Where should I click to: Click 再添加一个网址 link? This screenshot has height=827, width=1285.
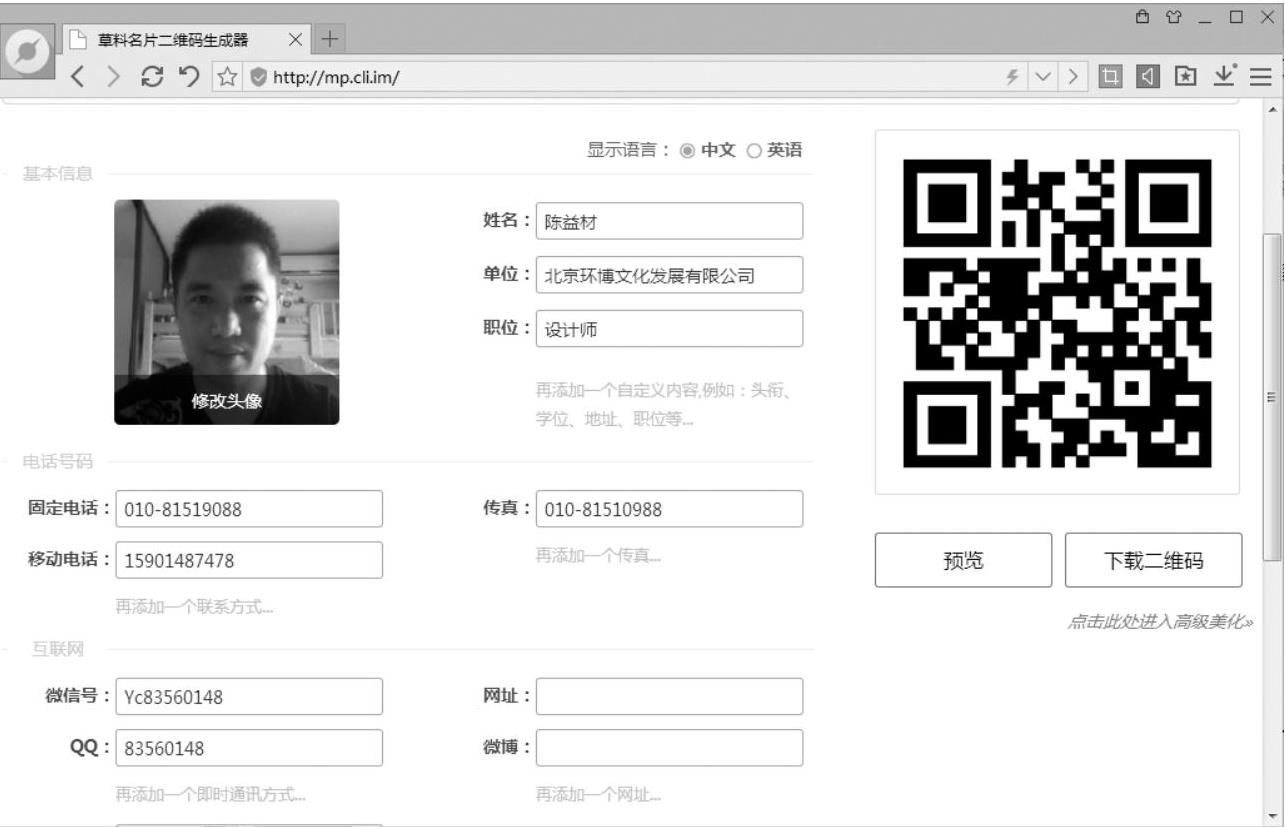598,795
